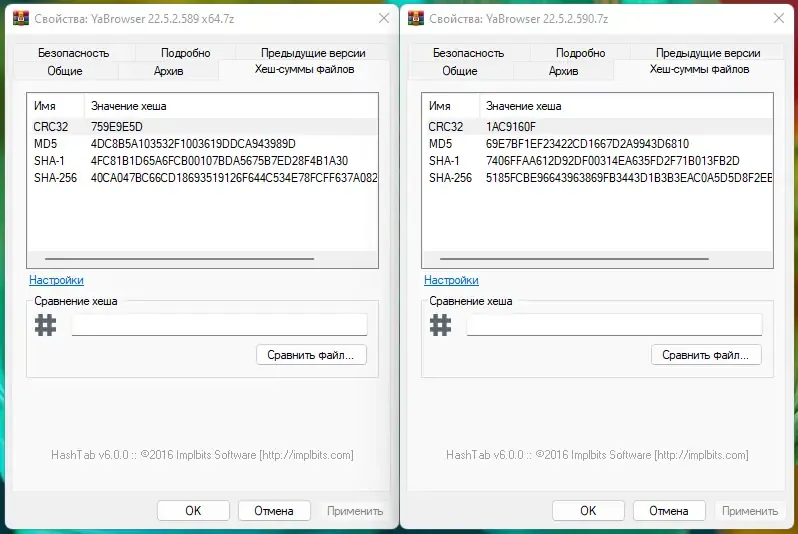Viewport: 798px width, 534px height.
Task: Click Применить in 22.5.2.590 window
Action: pos(750,511)
